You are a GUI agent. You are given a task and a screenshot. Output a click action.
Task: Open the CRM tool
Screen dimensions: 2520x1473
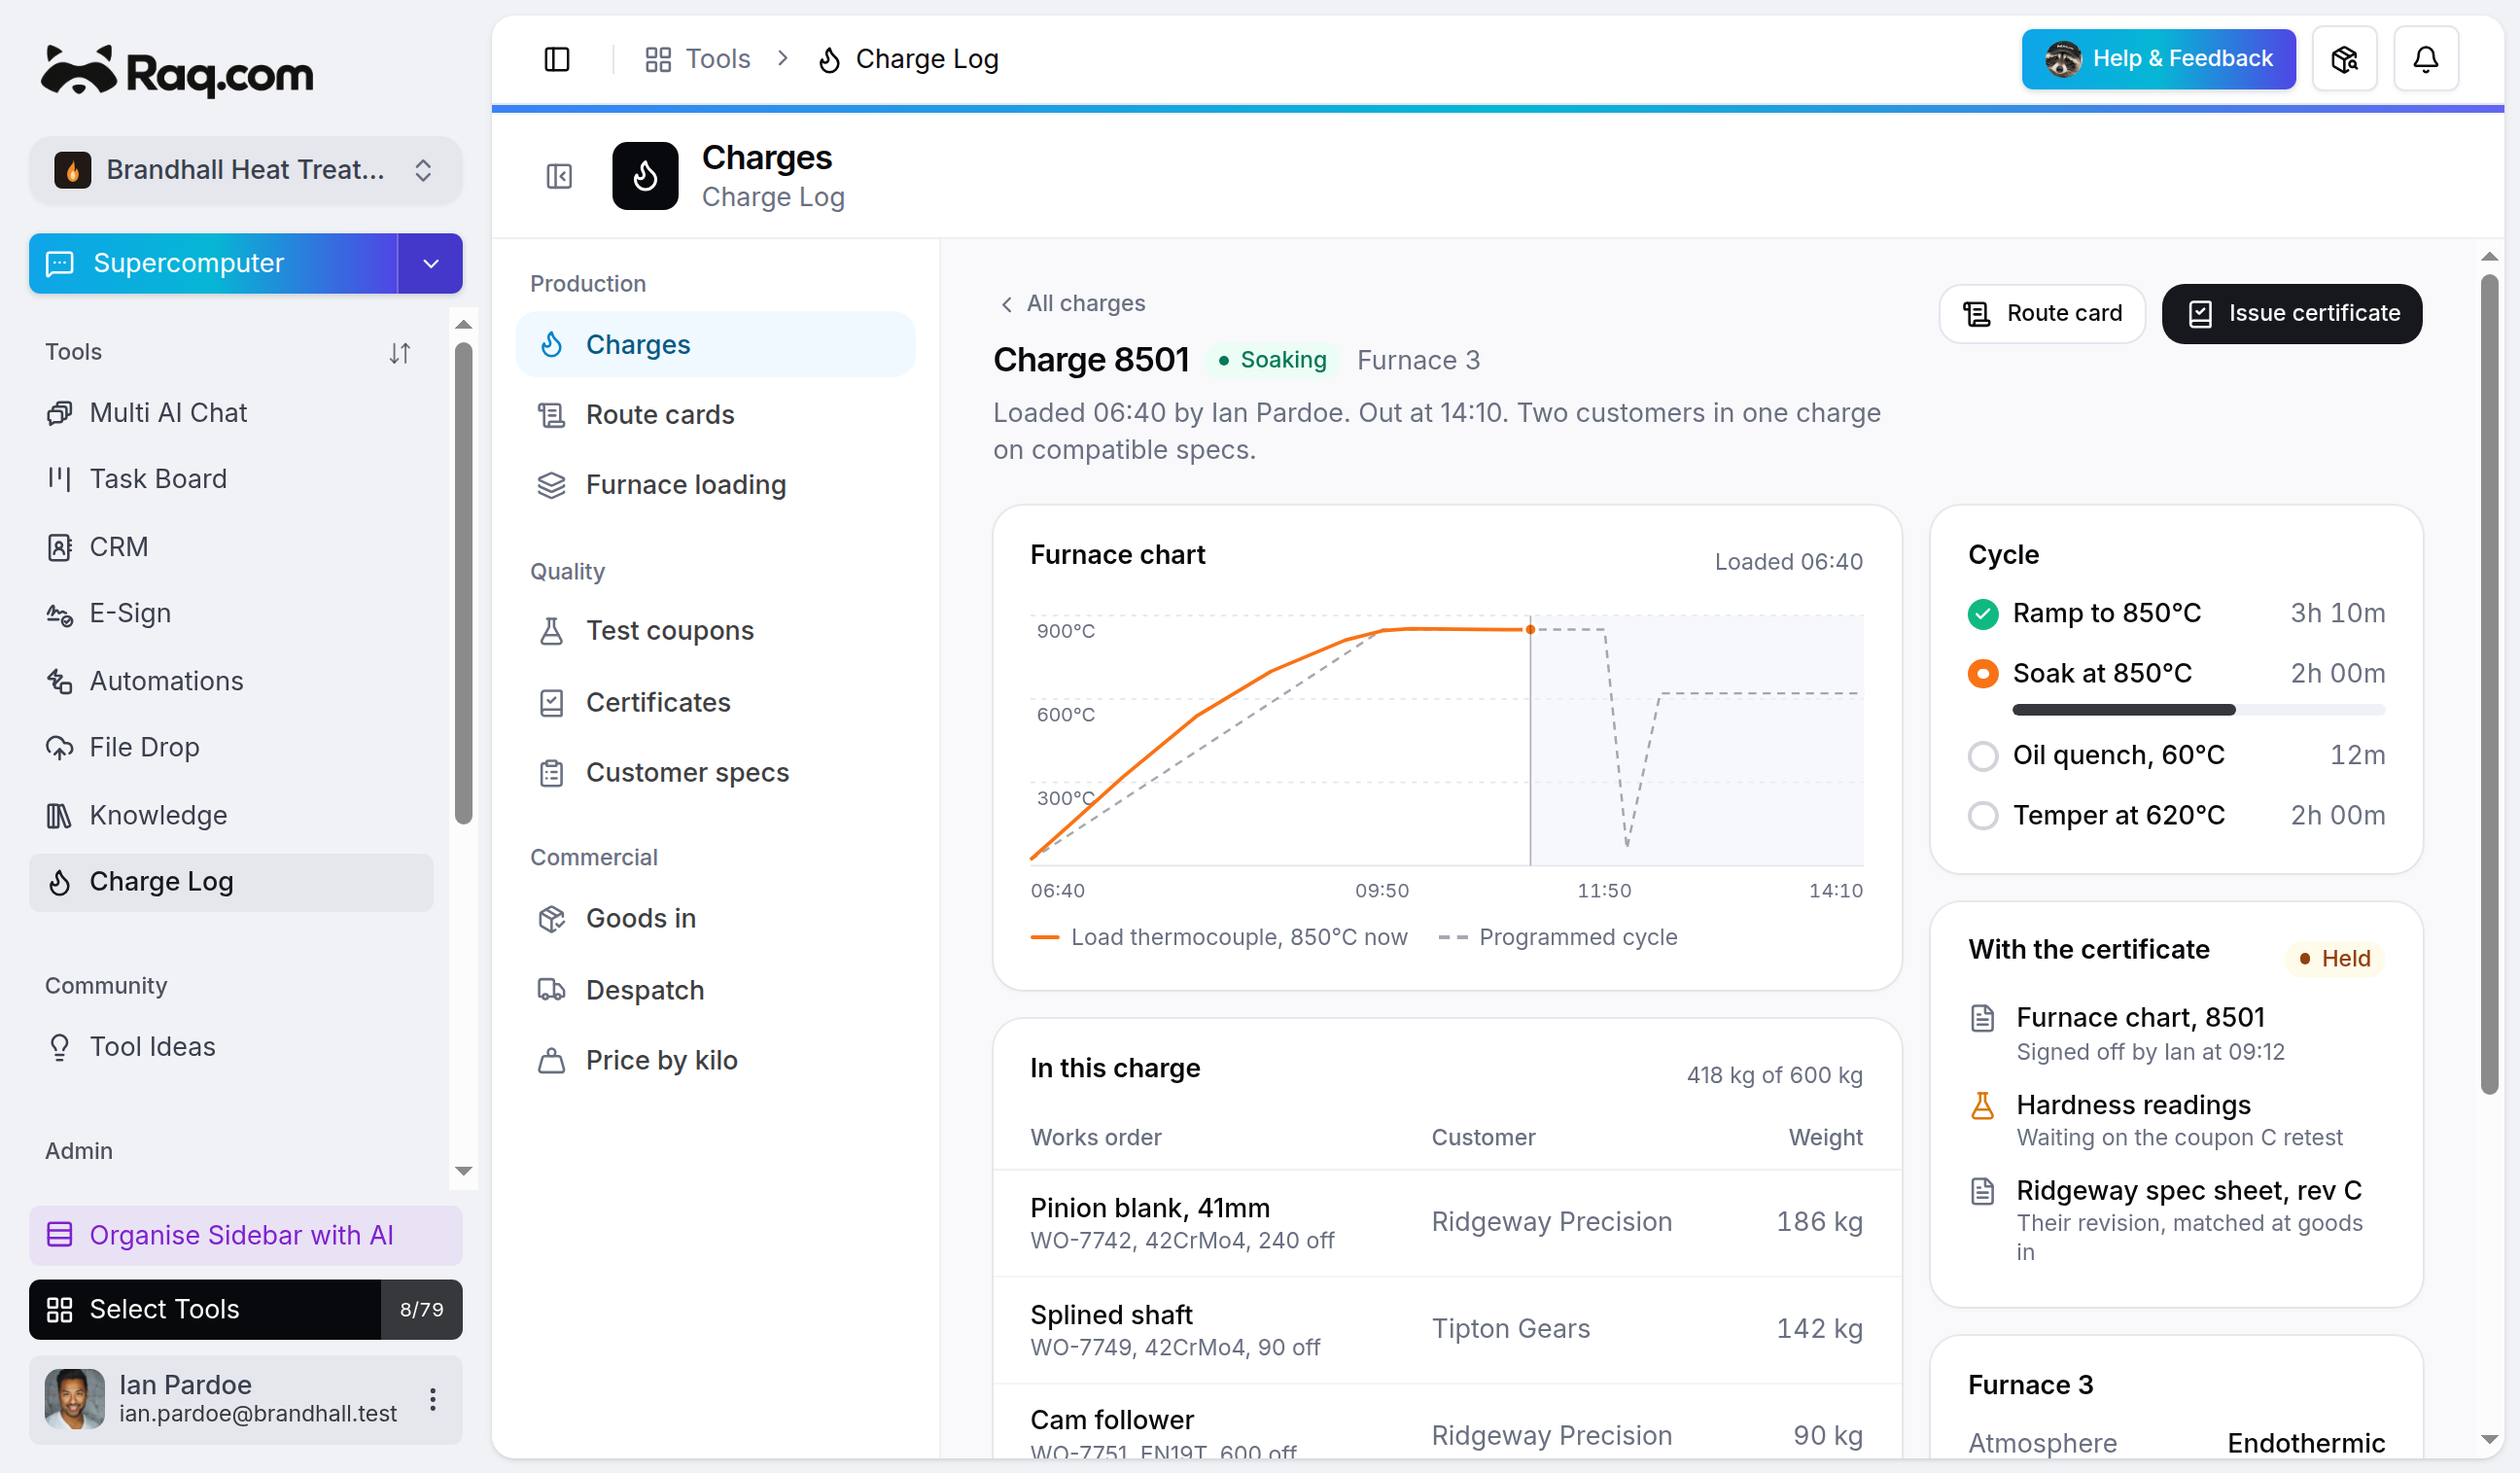pos(231,547)
